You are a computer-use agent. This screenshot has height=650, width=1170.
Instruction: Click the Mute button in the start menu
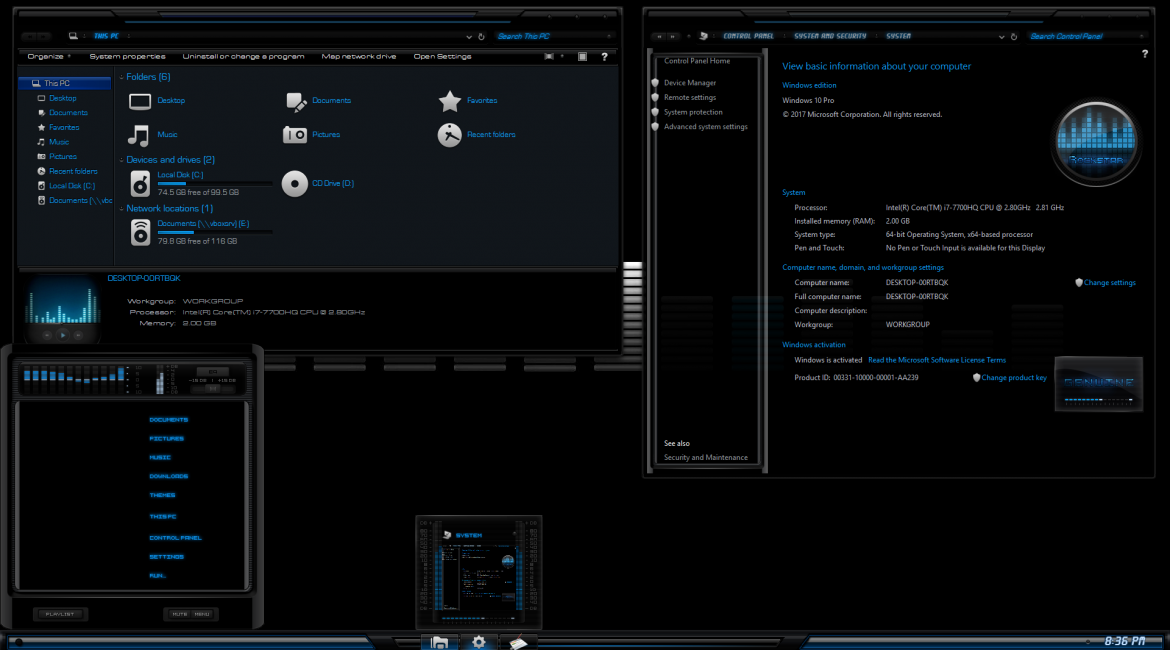[x=180, y=614]
